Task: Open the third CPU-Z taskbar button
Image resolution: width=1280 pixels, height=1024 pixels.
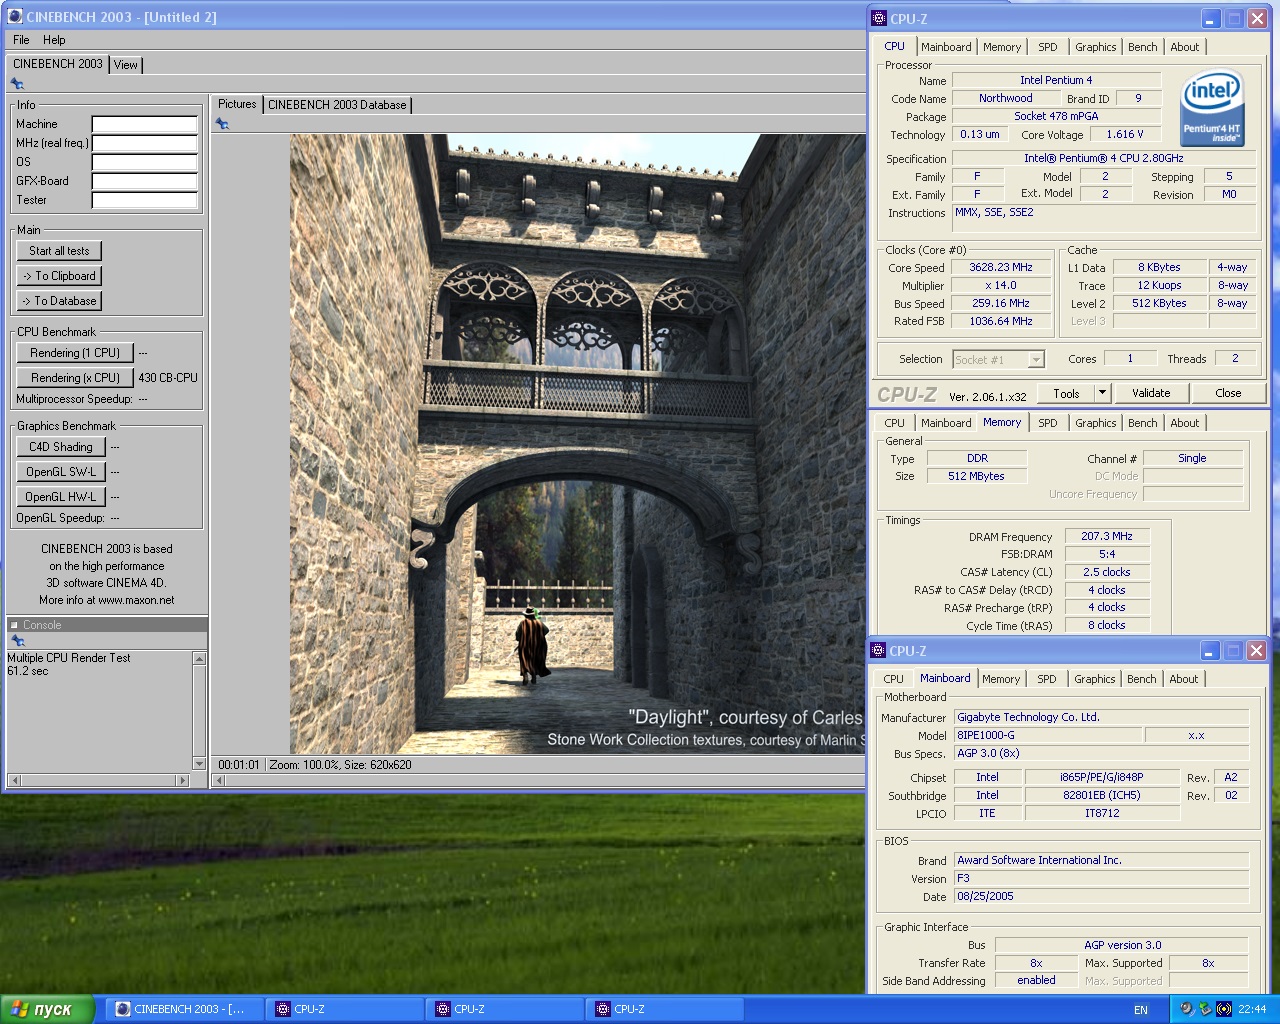Action: [665, 1009]
